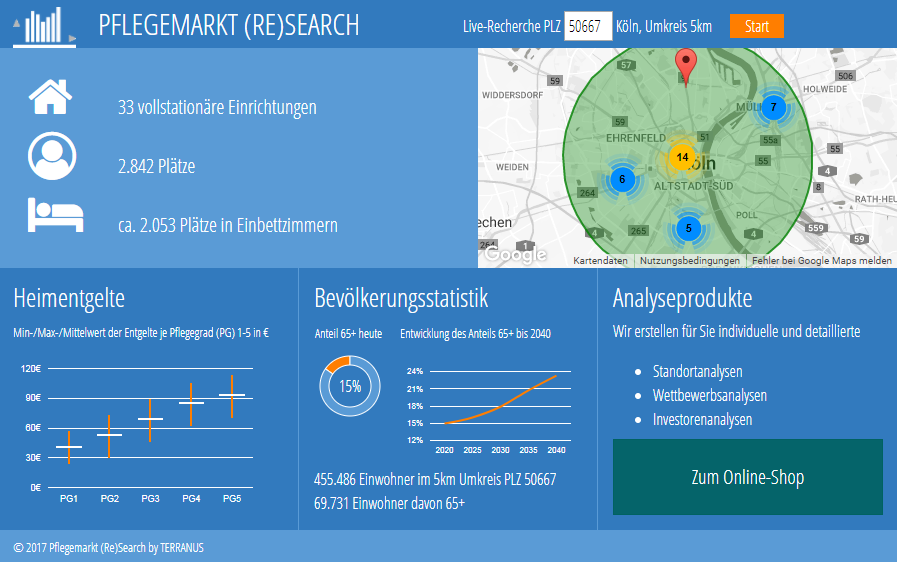Screen dimensions: 897x562
Task: Click the house icon for Einrichtungen
Action: pos(50,97)
